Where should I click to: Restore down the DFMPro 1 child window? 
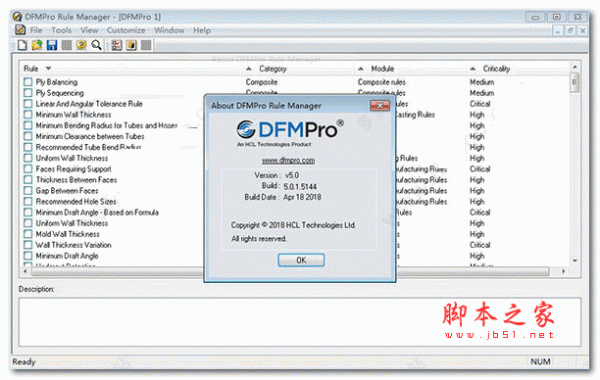[570, 31]
